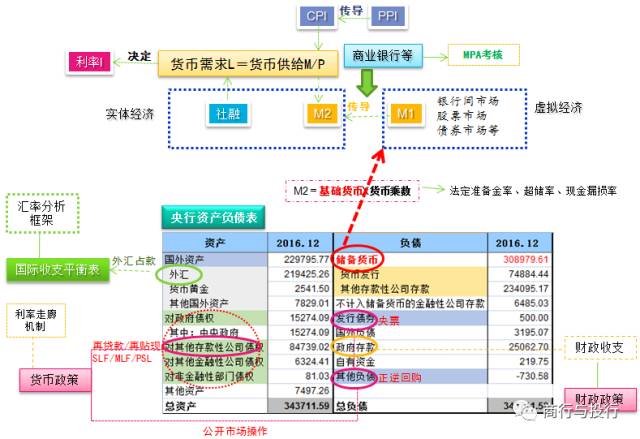Click the 汇率分析框架 dashed box

tap(42, 213)
